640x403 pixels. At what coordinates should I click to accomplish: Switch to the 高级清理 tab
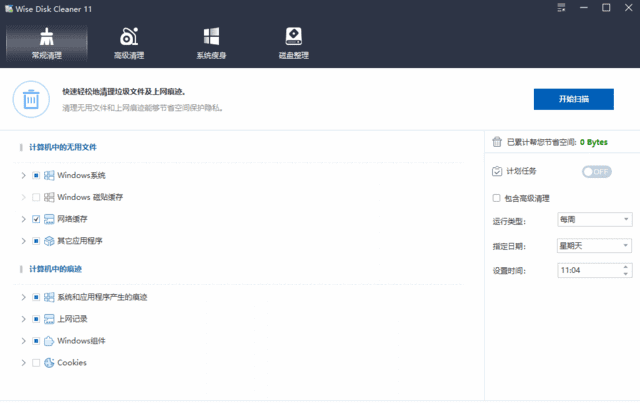(x=129, y=44)
